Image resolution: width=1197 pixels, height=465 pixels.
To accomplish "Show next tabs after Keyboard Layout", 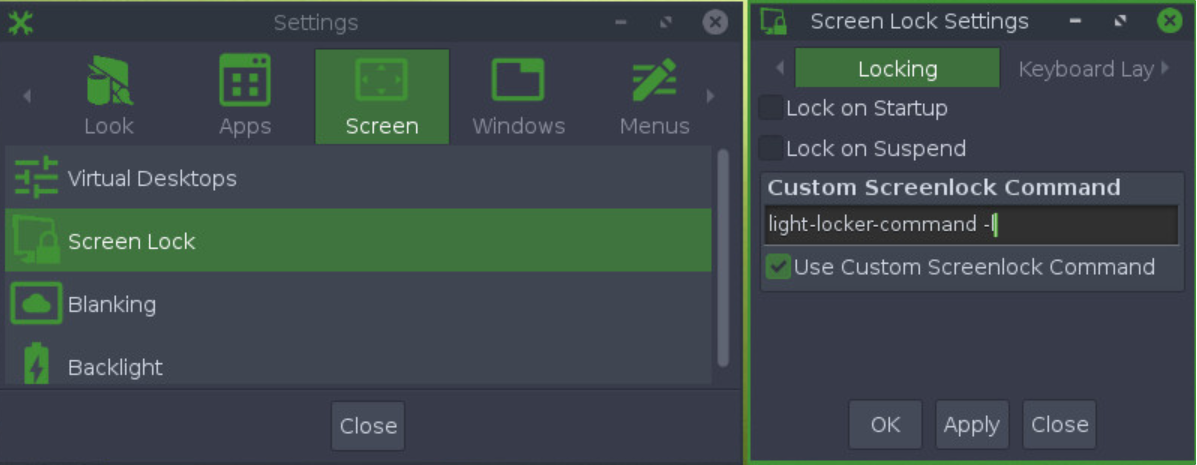I will click(1165, 68).
